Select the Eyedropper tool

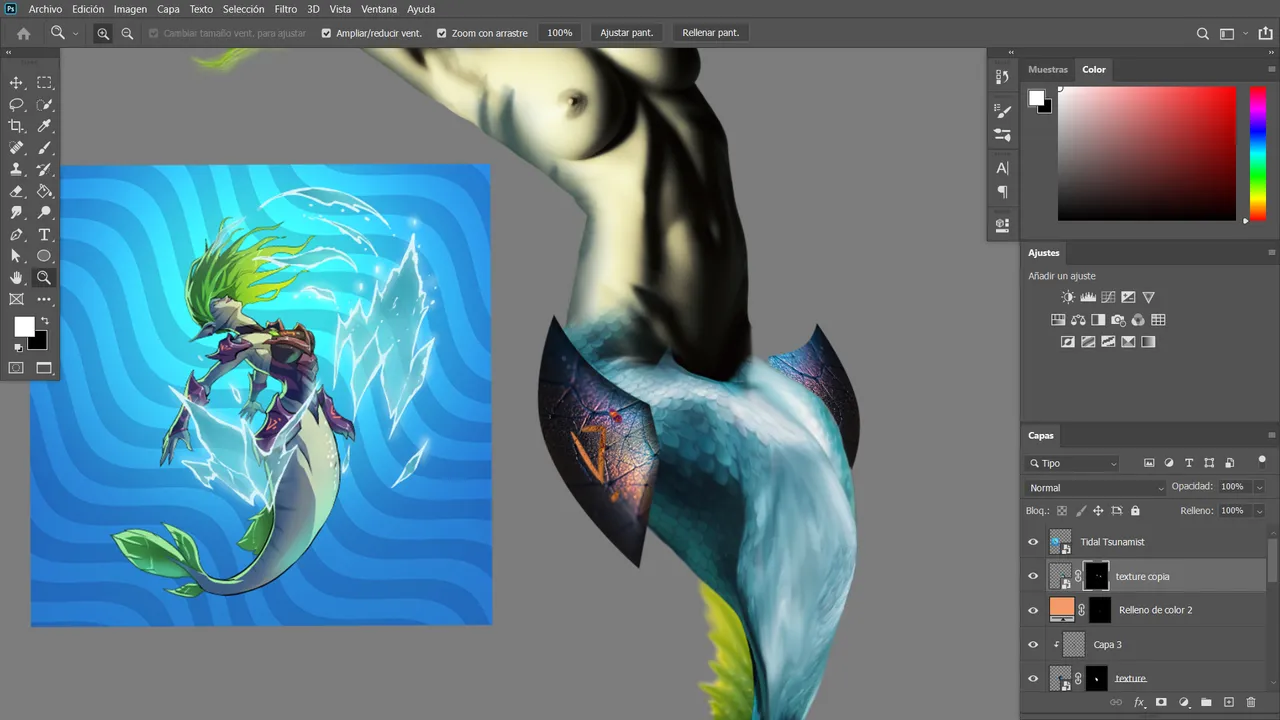coord(44,126)
